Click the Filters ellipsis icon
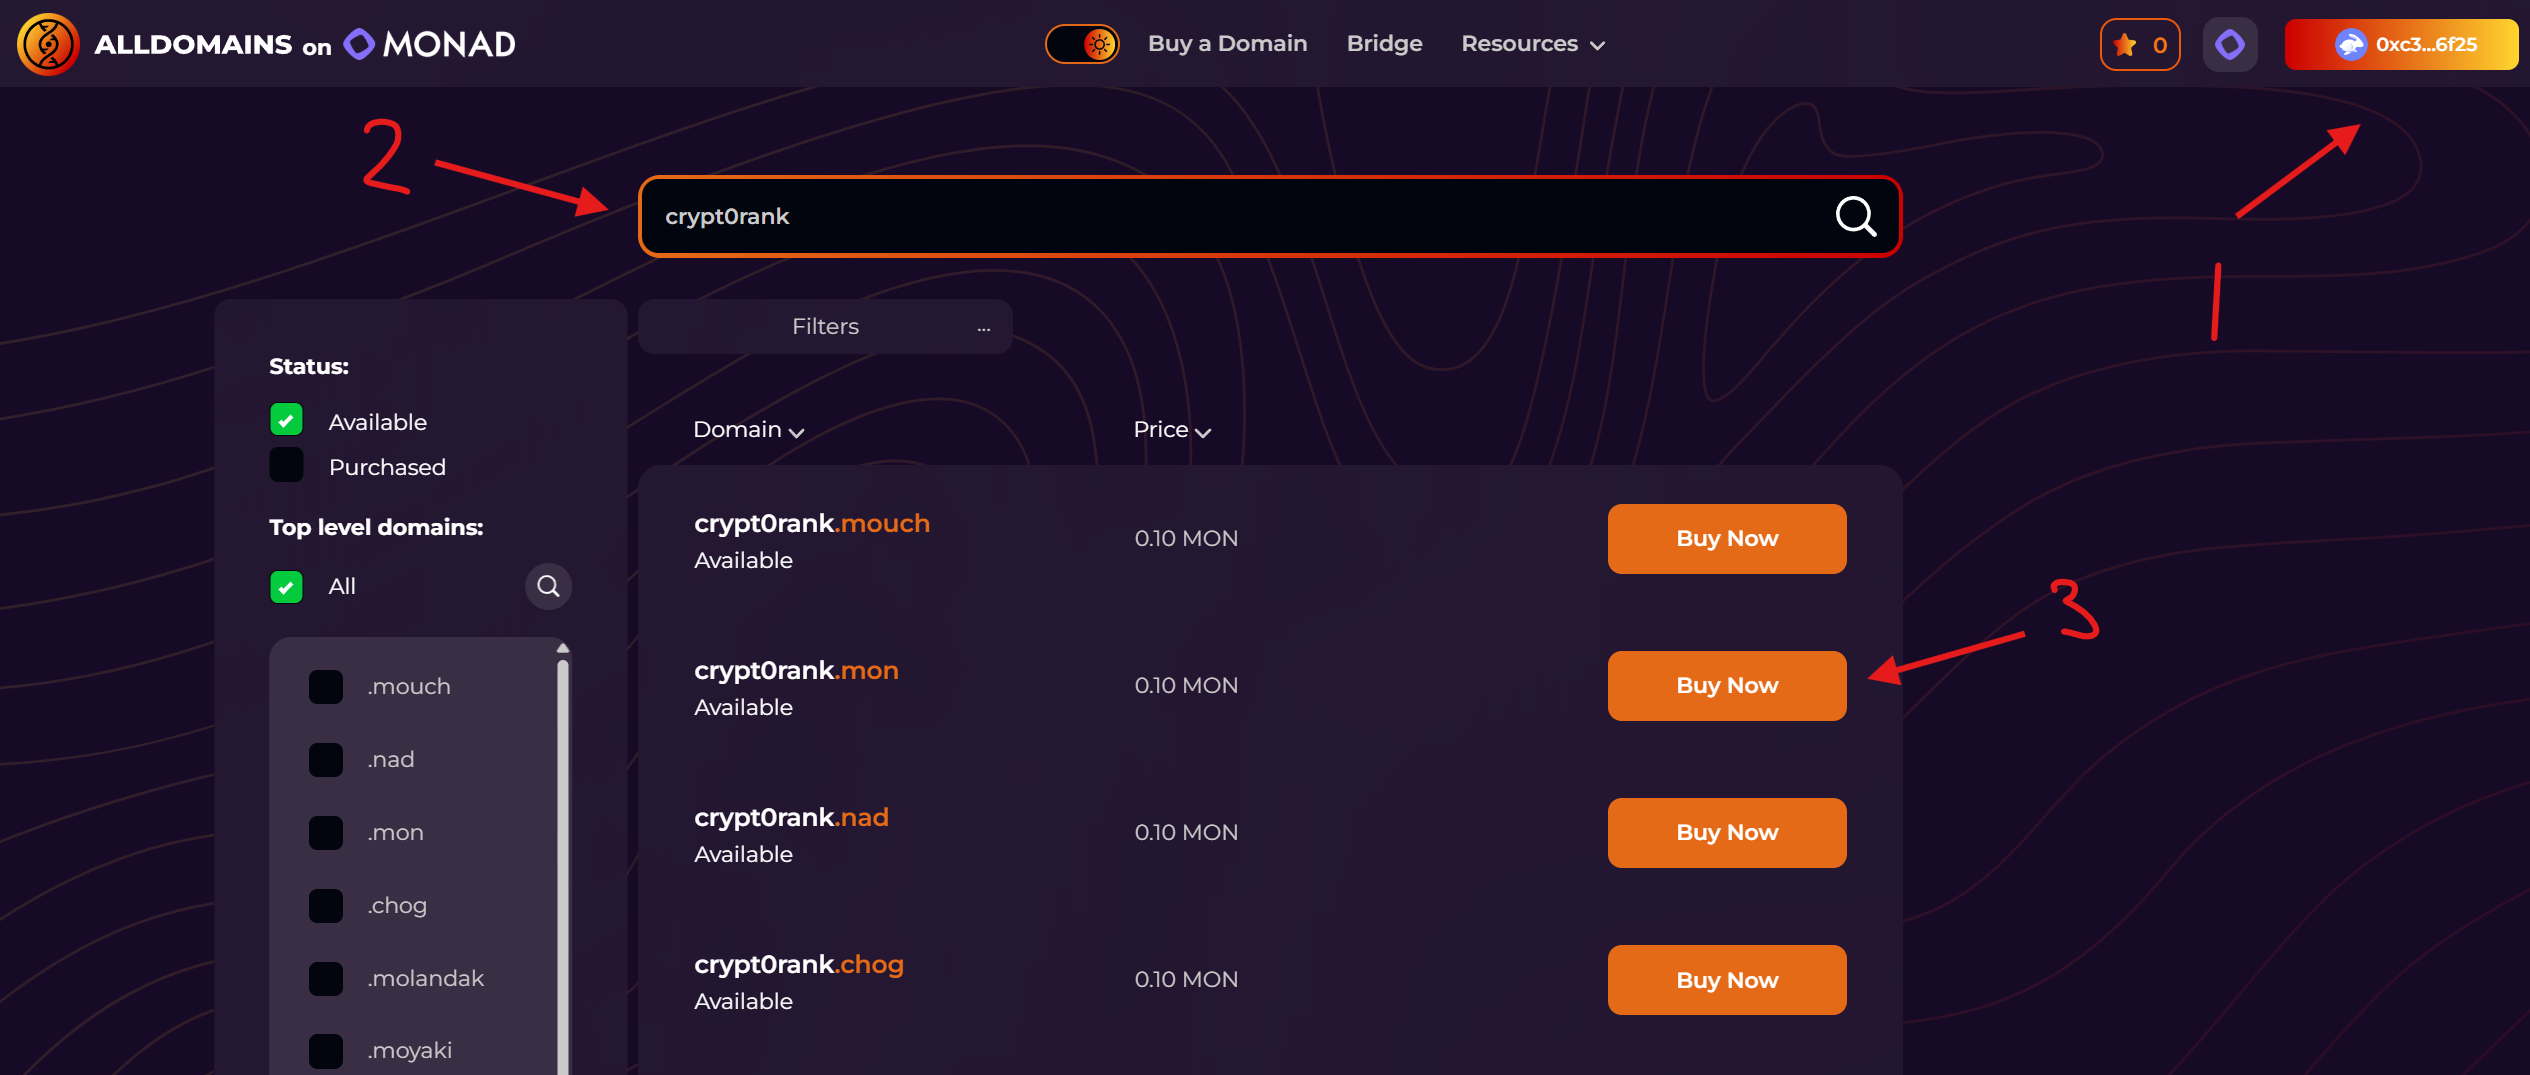This screenshot has width=2530, height=1075. [983, 328]
